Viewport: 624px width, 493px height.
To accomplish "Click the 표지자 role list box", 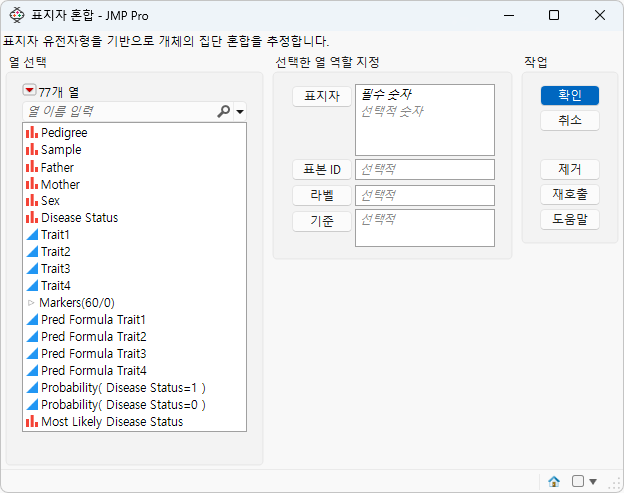I will [x=425, y=120].
